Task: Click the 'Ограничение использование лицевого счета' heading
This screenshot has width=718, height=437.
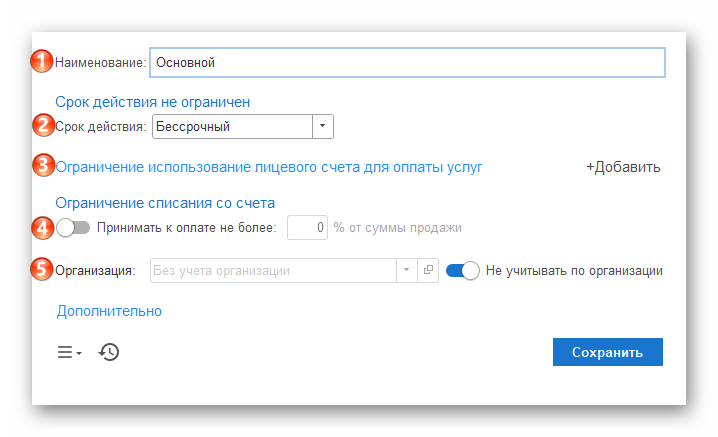Action: (269, 167)
